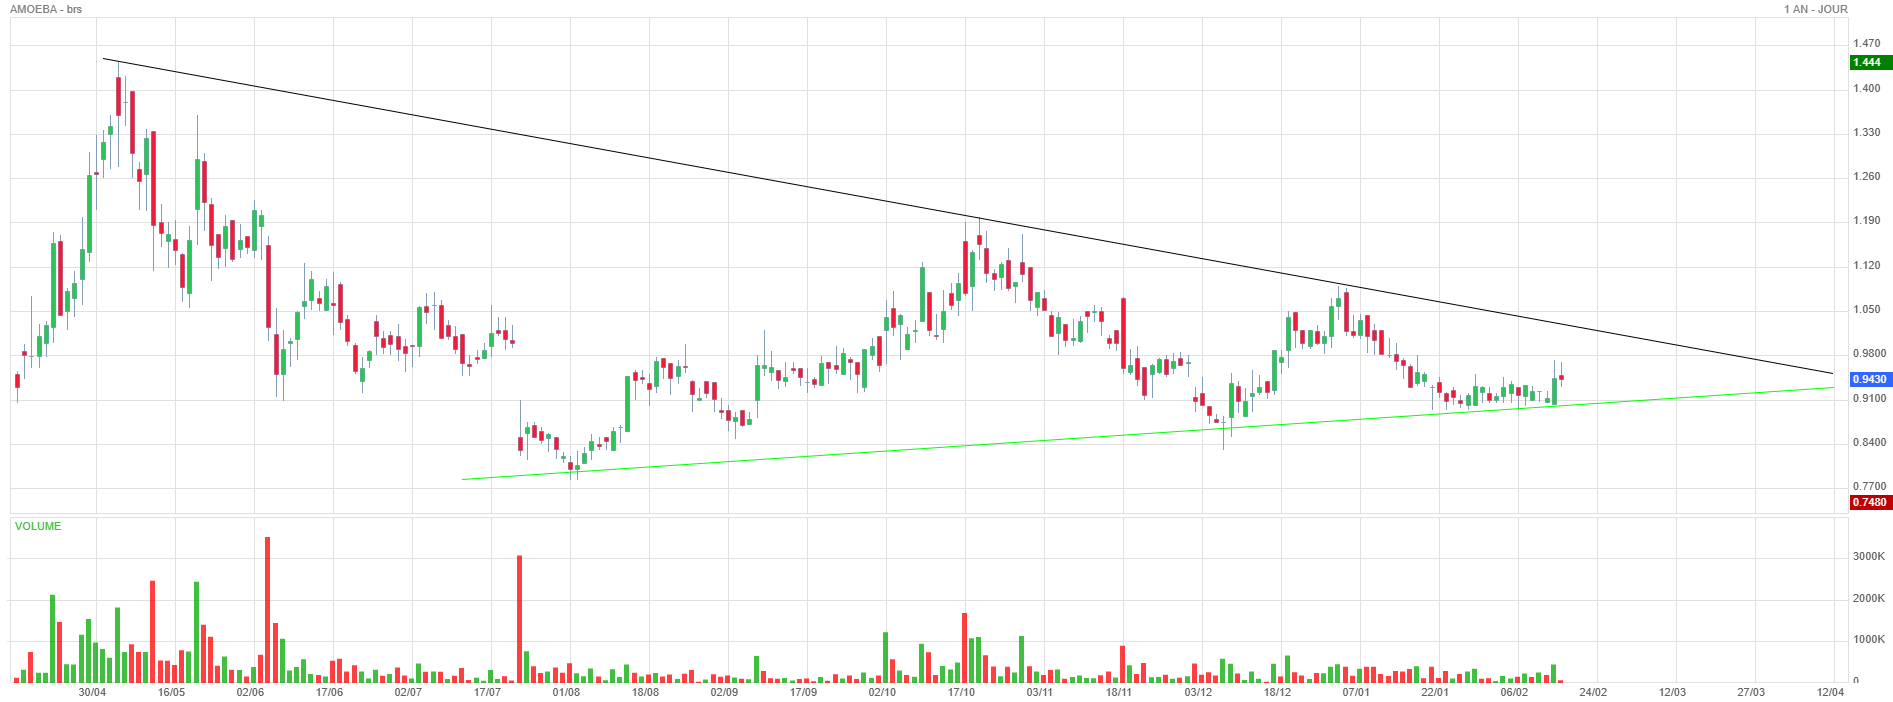Click the 1.470 price axis label
The width and height of the screenshot is (1893, 702).
point(1866,44)
